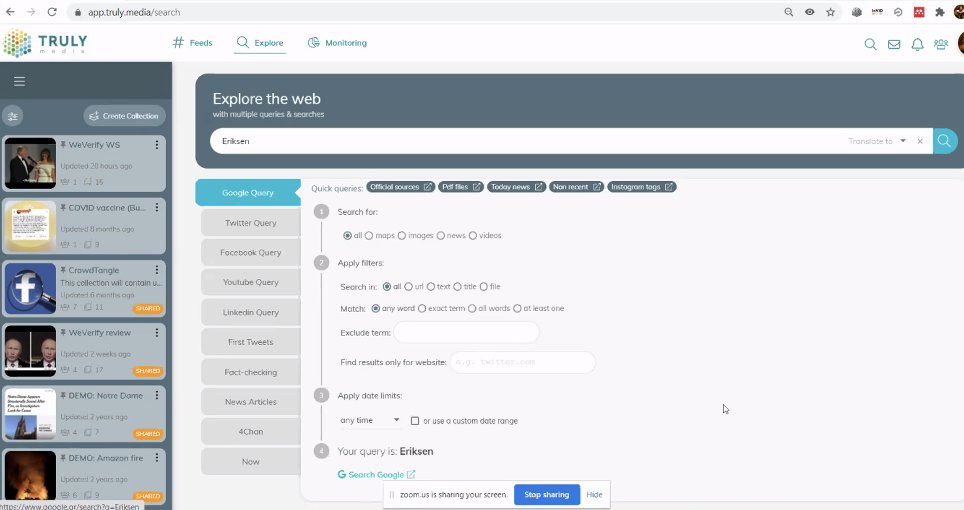Click the Non recent quick query
964x510 pixels.
click(577, 187)
